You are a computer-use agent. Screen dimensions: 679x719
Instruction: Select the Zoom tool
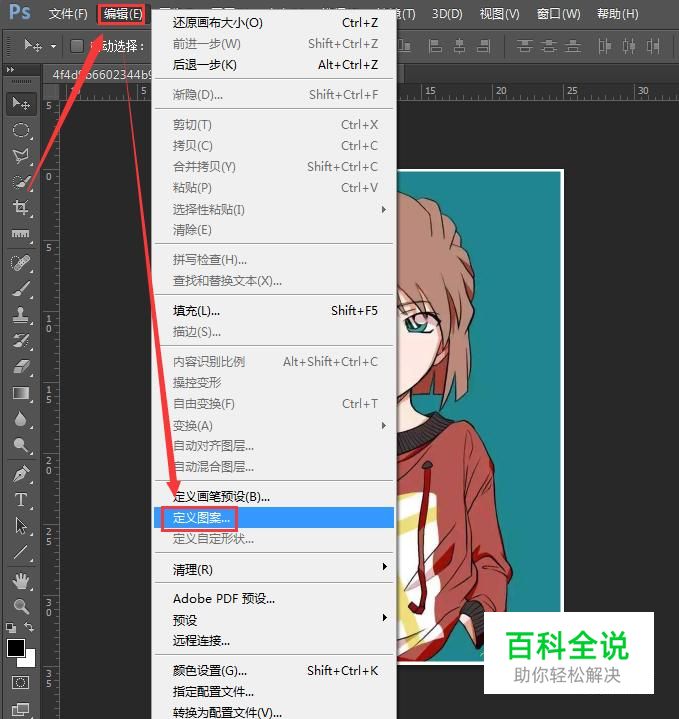click(21, 607)
